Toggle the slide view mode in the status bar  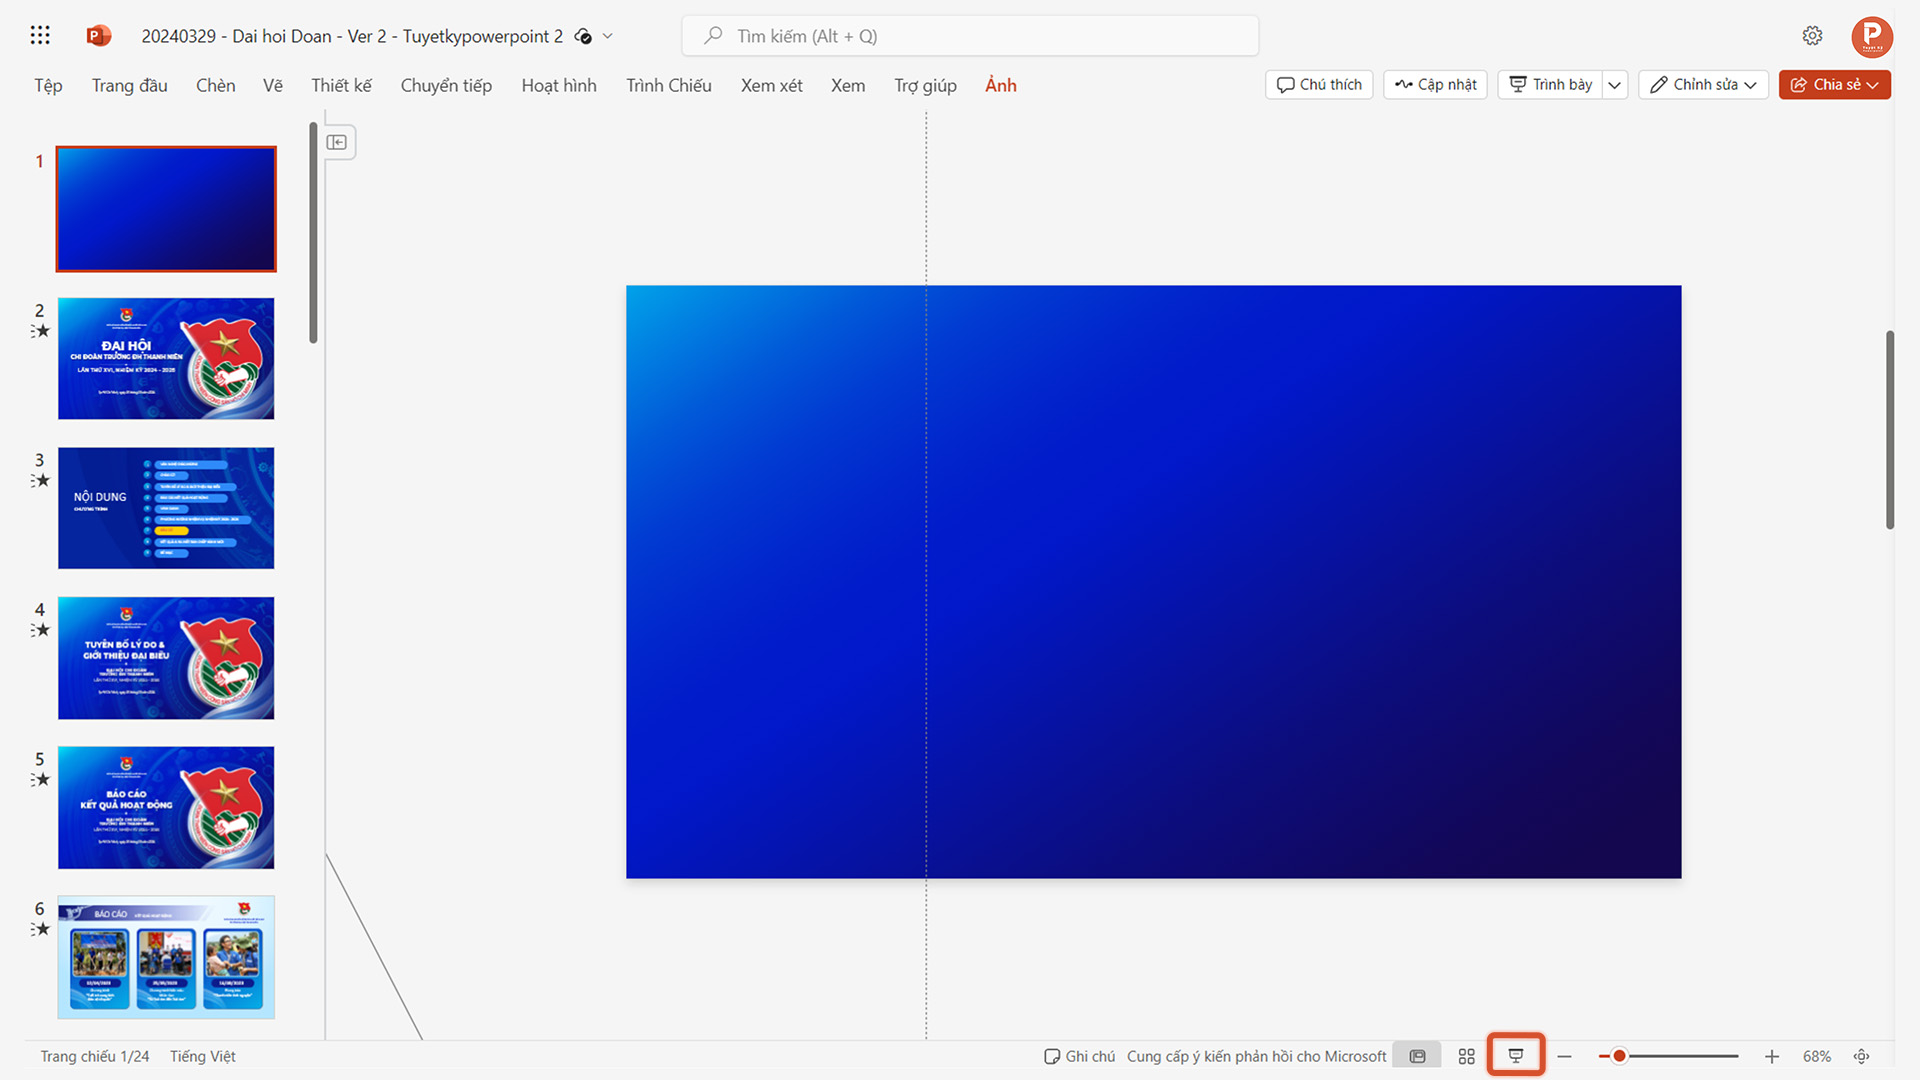(x=1416, y=1055)
